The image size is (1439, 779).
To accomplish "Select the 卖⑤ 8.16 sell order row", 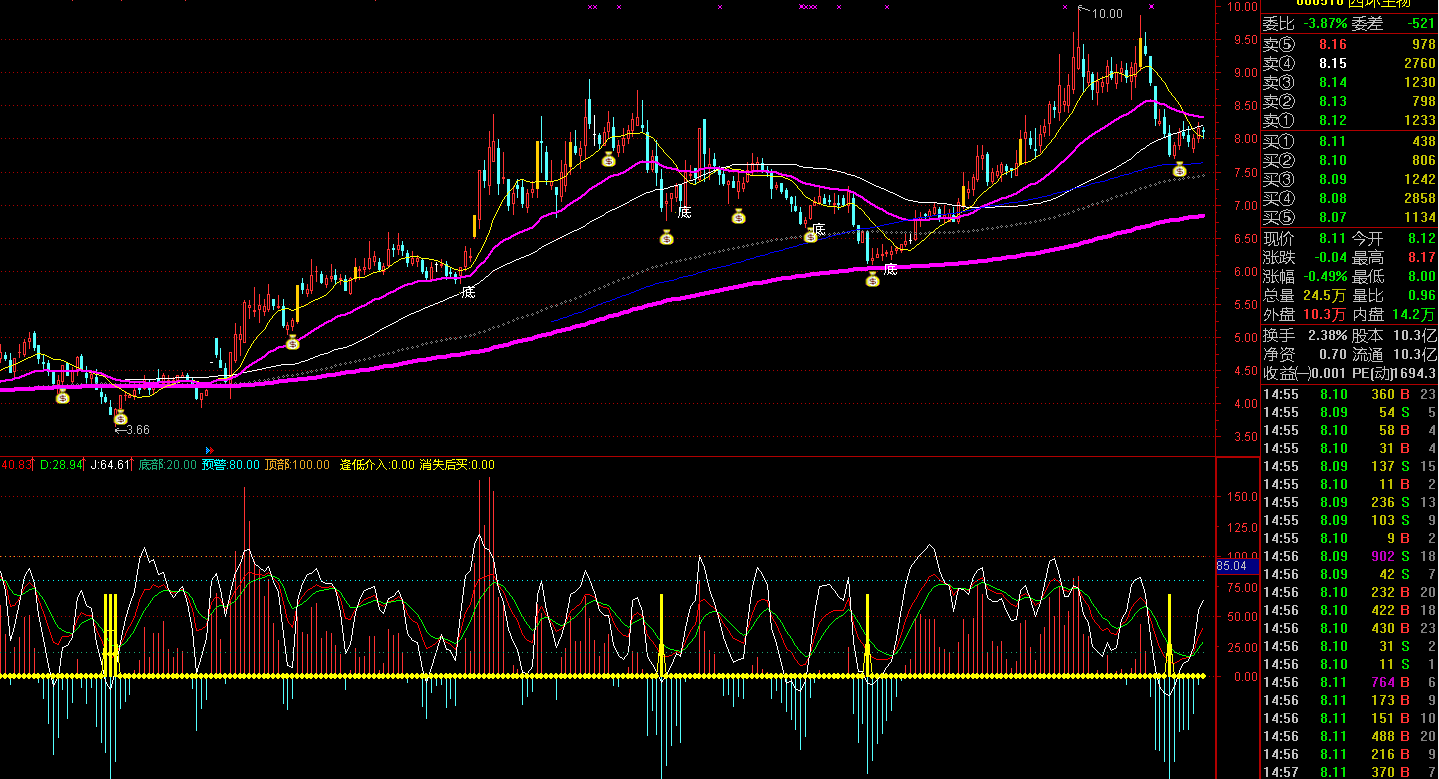I will click(1349, 44).
